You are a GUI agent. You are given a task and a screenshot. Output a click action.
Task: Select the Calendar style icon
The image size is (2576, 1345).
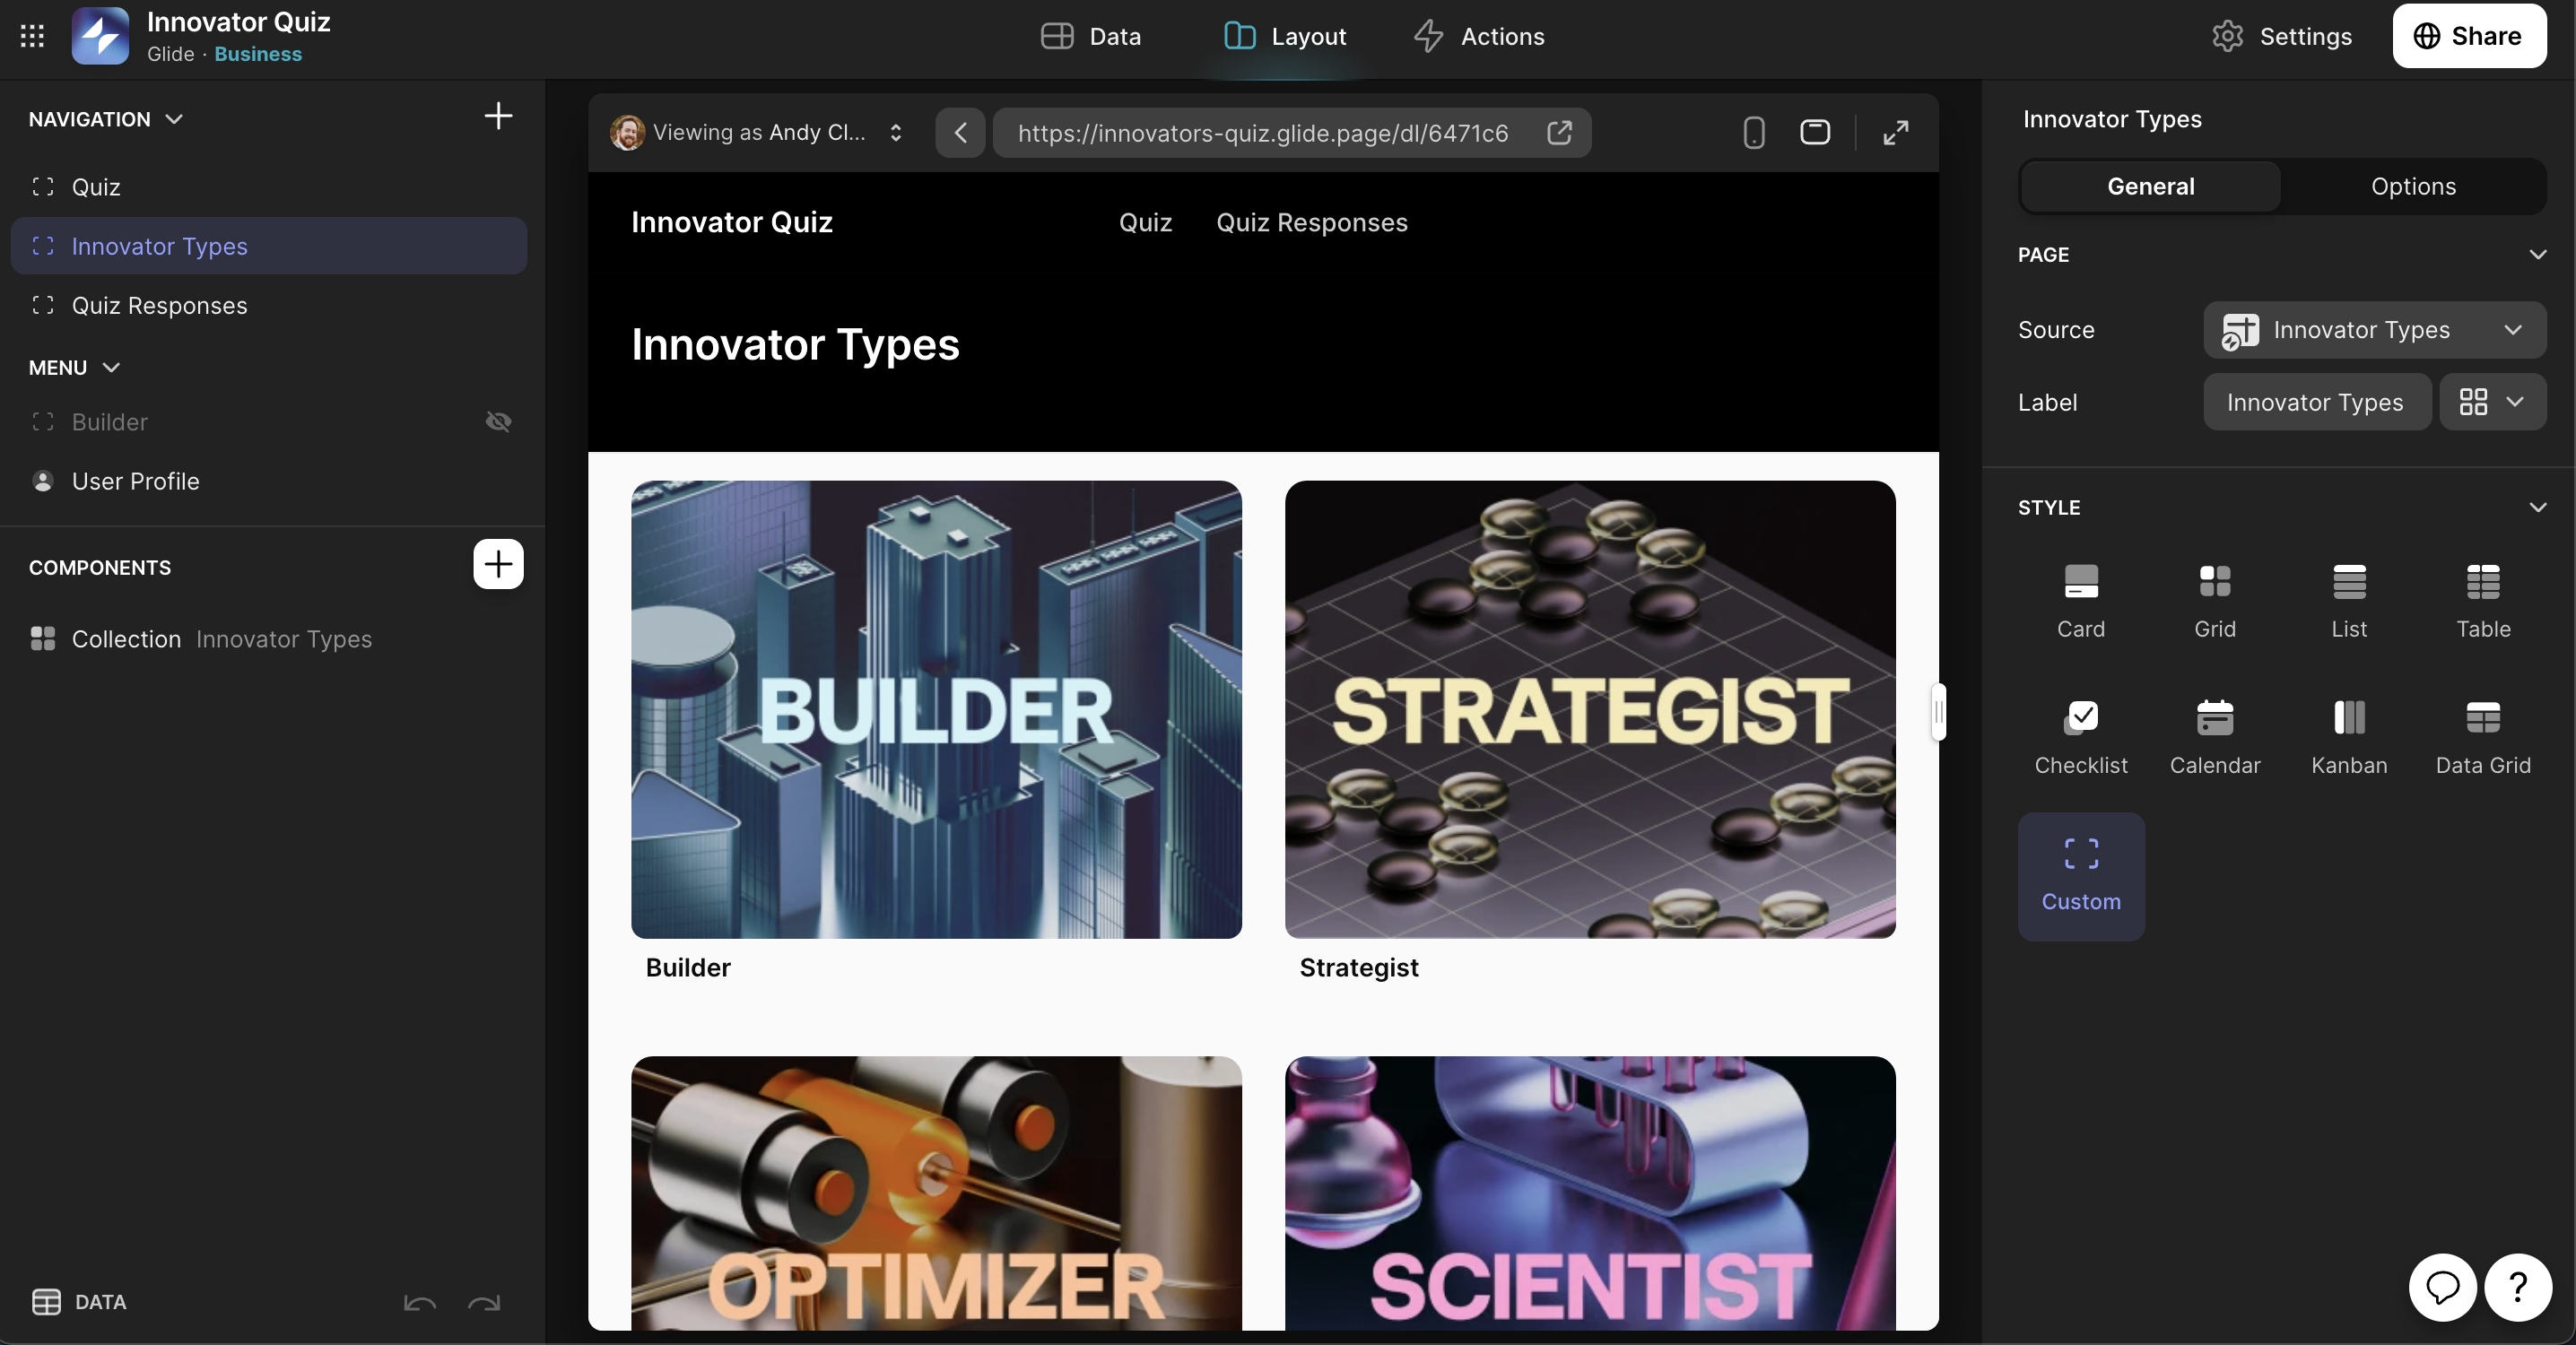[x=2215, y=738]
